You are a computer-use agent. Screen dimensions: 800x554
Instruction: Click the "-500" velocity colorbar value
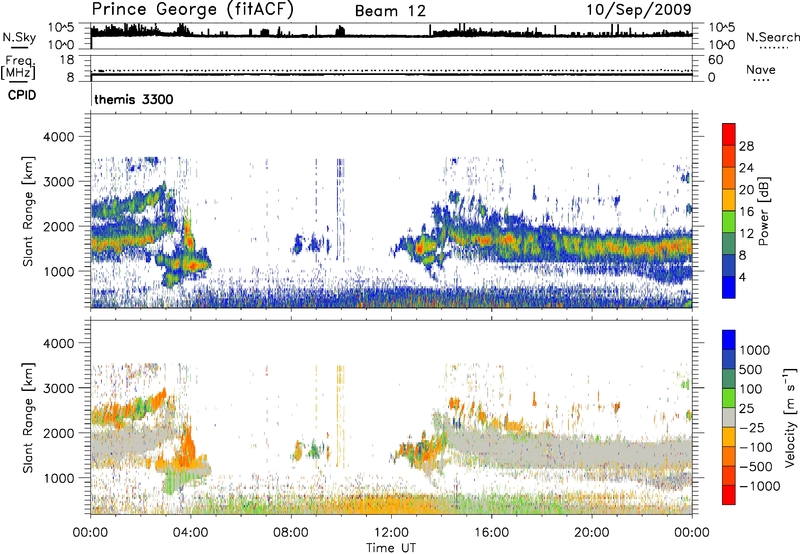(x=756, y=467)
